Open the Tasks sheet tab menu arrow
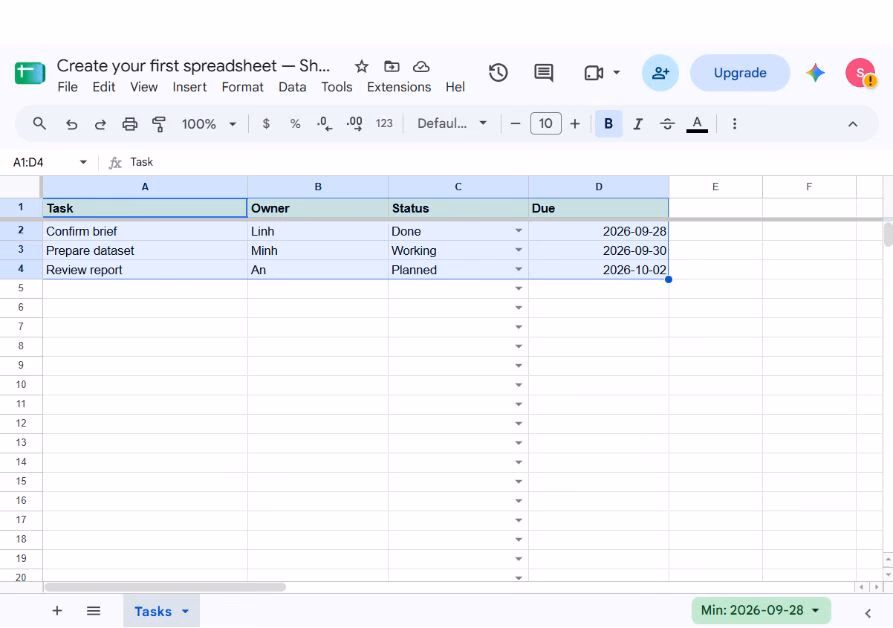Viewport: 893px width, 628px height. pos(185,611)
